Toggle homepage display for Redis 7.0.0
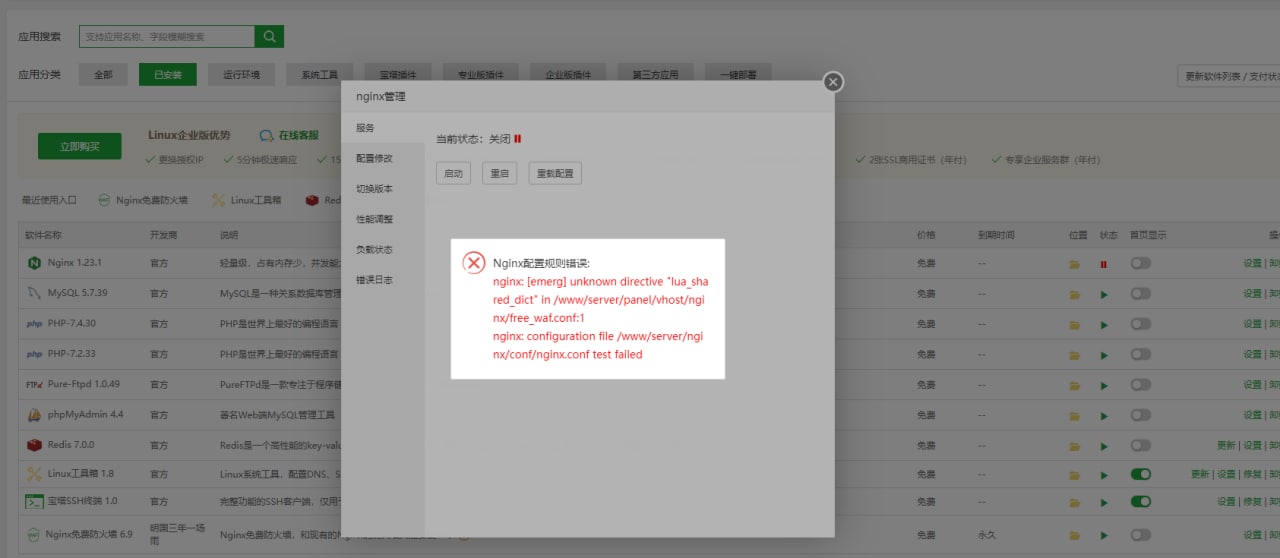1280x558 pixels. pyautogui.click(x=1140, y=444)
